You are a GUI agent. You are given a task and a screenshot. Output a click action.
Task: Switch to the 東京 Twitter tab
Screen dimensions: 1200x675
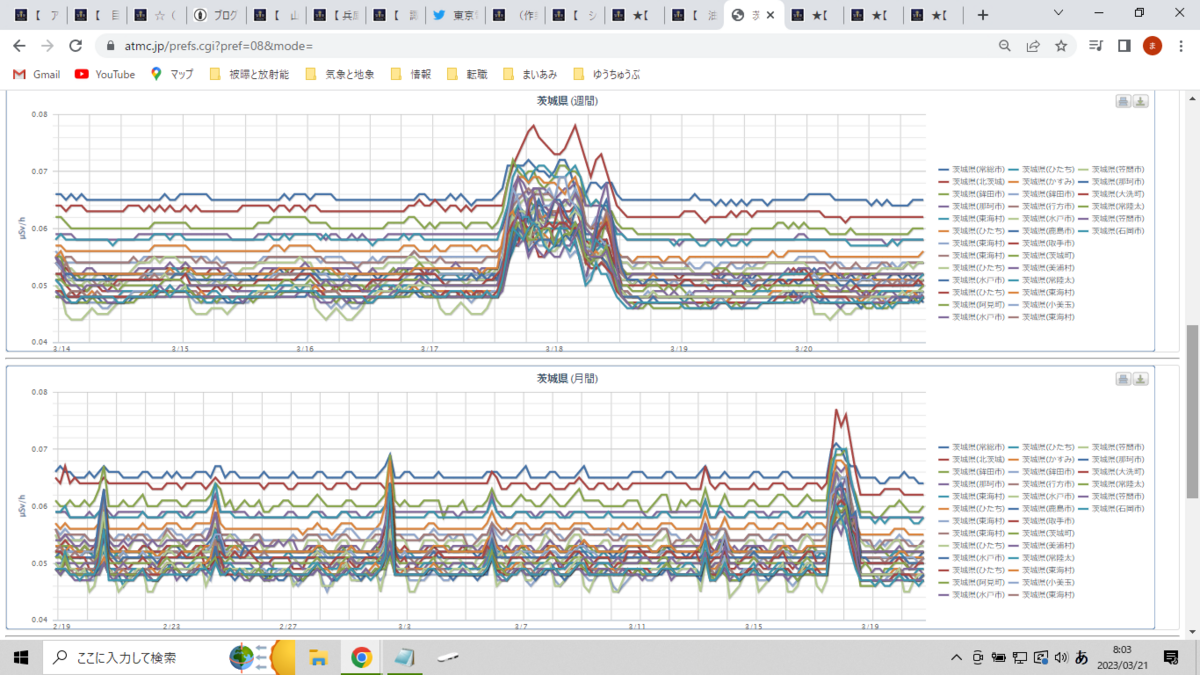coord(455,15)
